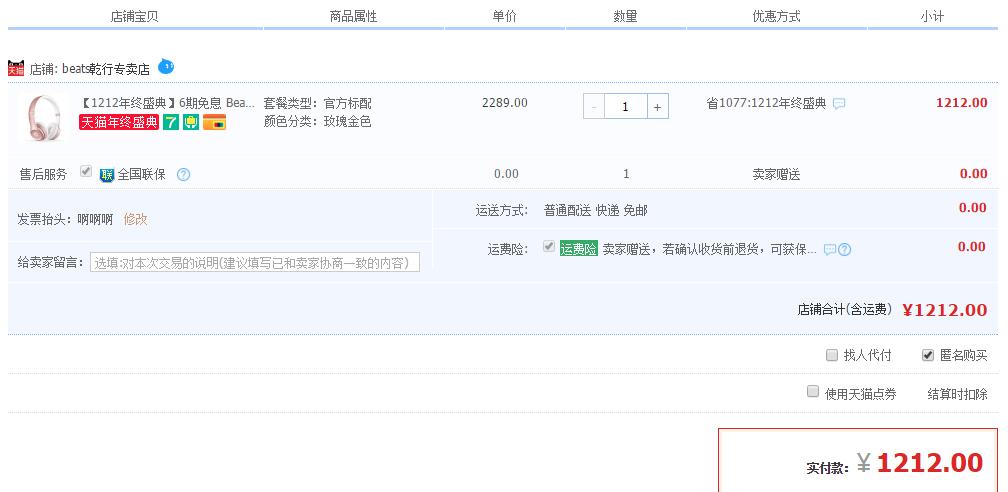The width and height of the screenshot is (1008, 492).
Task: Open help question mark for 运费险
Action: tap(845, 250)
